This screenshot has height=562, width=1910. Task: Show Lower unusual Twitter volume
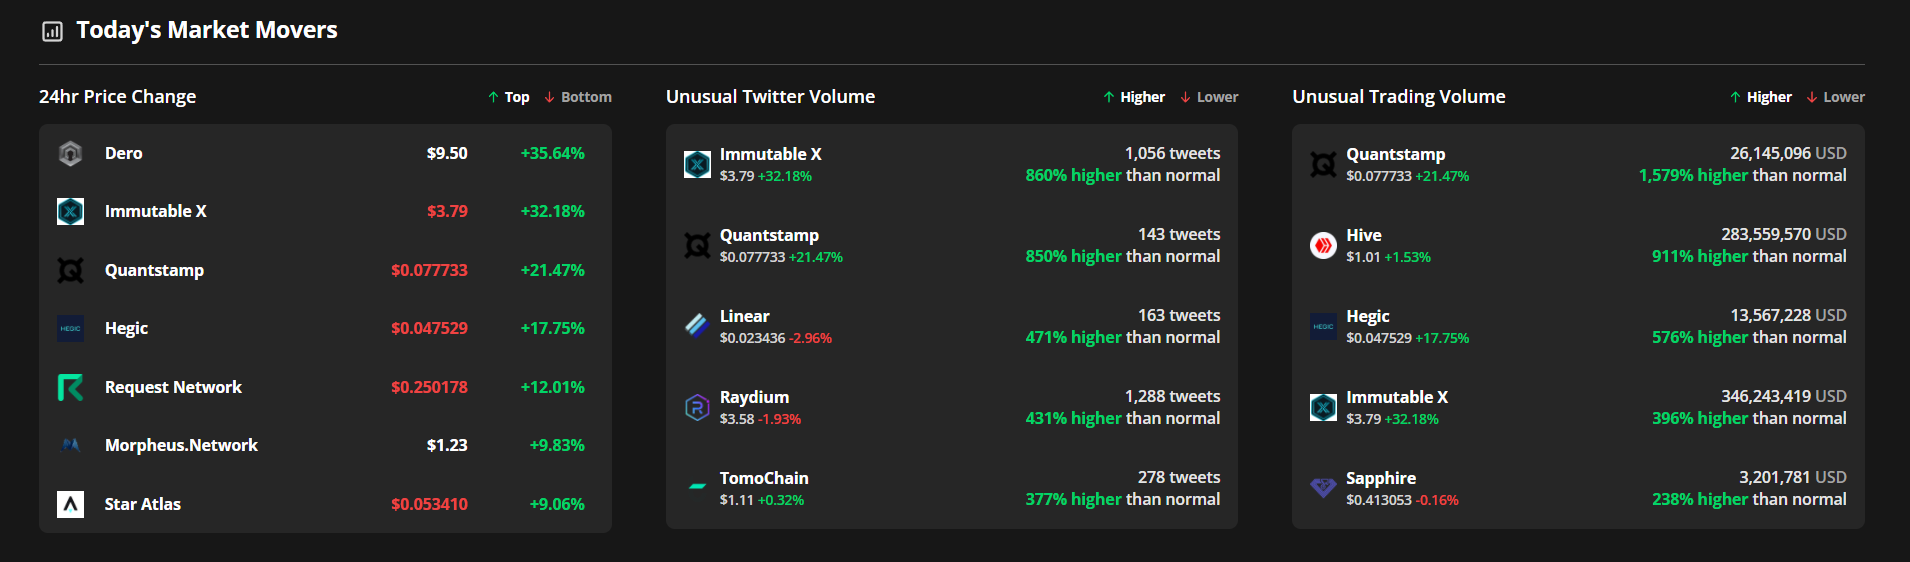click(x=1210, y=97)
